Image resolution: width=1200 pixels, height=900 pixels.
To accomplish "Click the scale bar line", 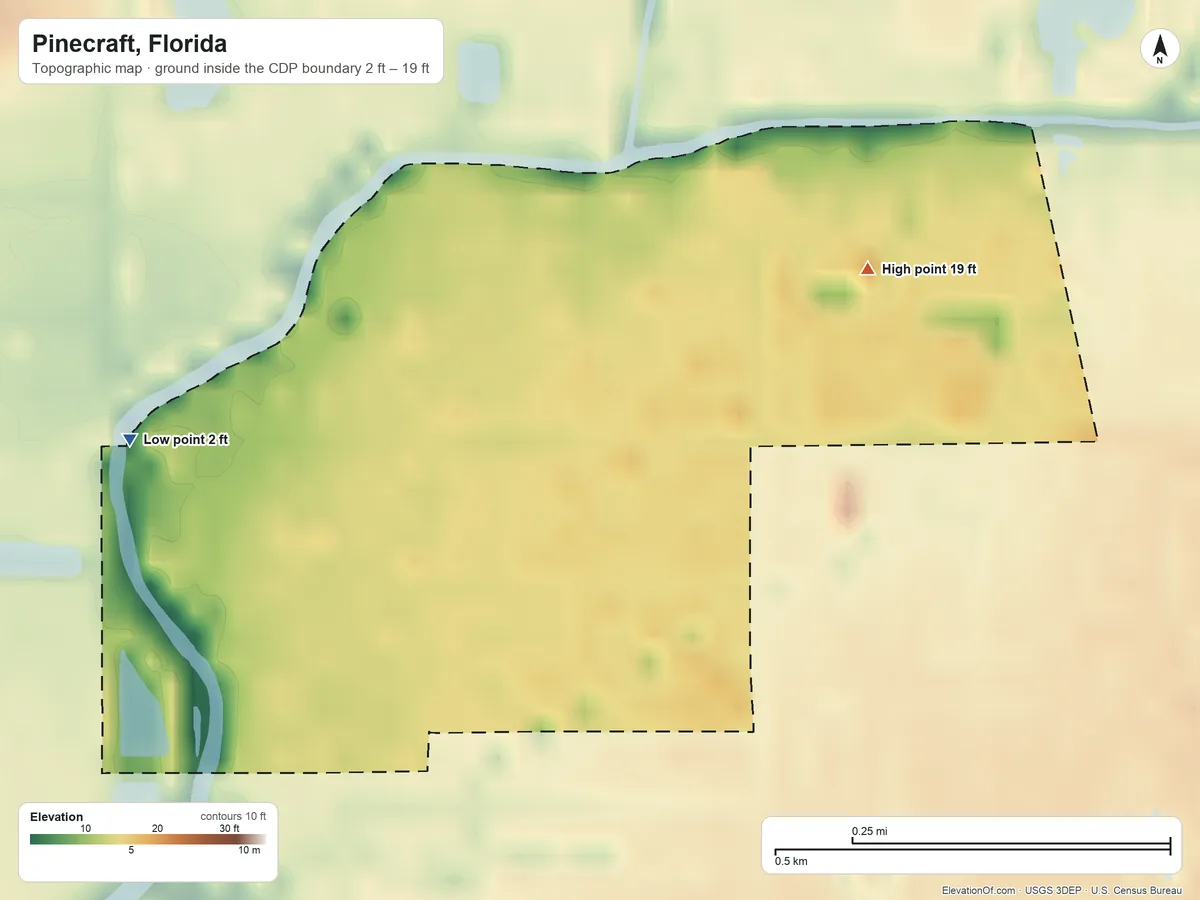I will click(x=972, y=847).
